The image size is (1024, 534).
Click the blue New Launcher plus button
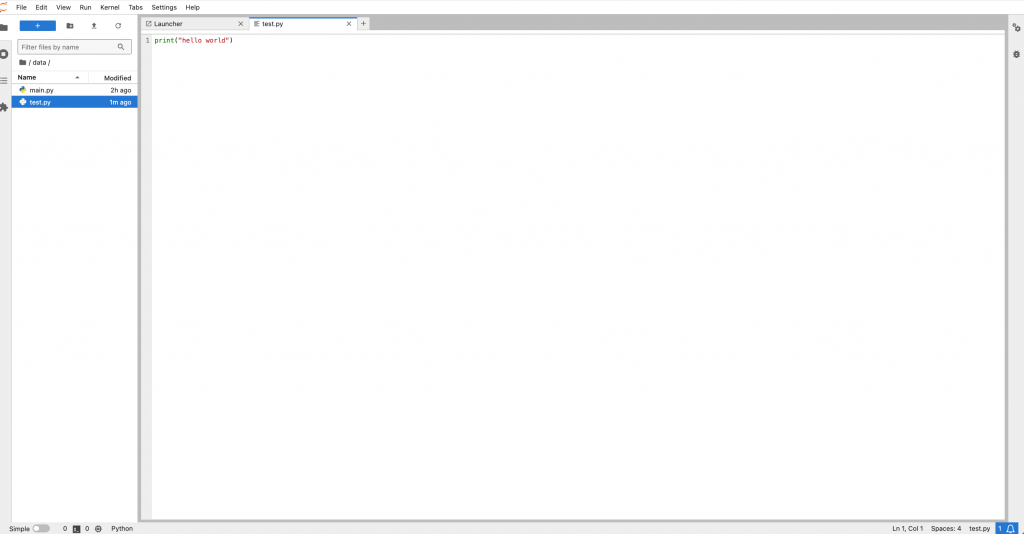click(x=37, y=26)
